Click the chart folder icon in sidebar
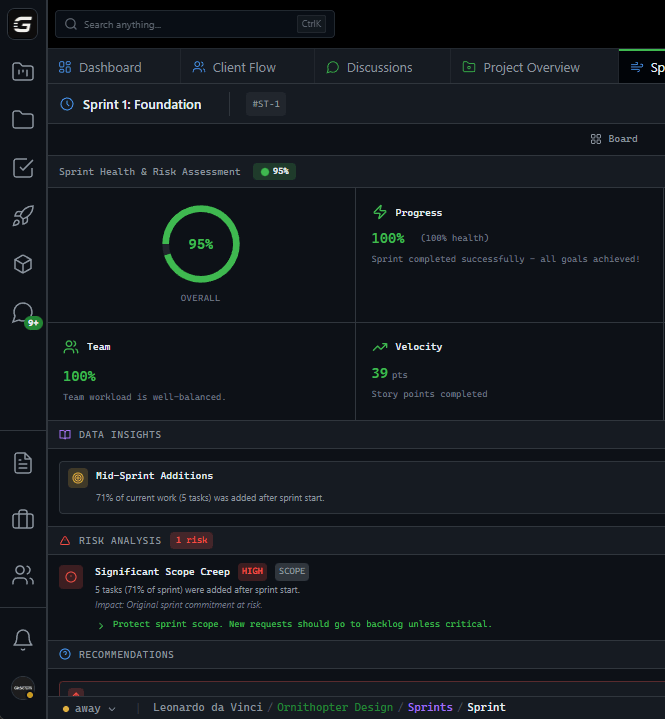The width and height of the screenshot is (665, 719). pyautogui.click(x=23, y=72)
